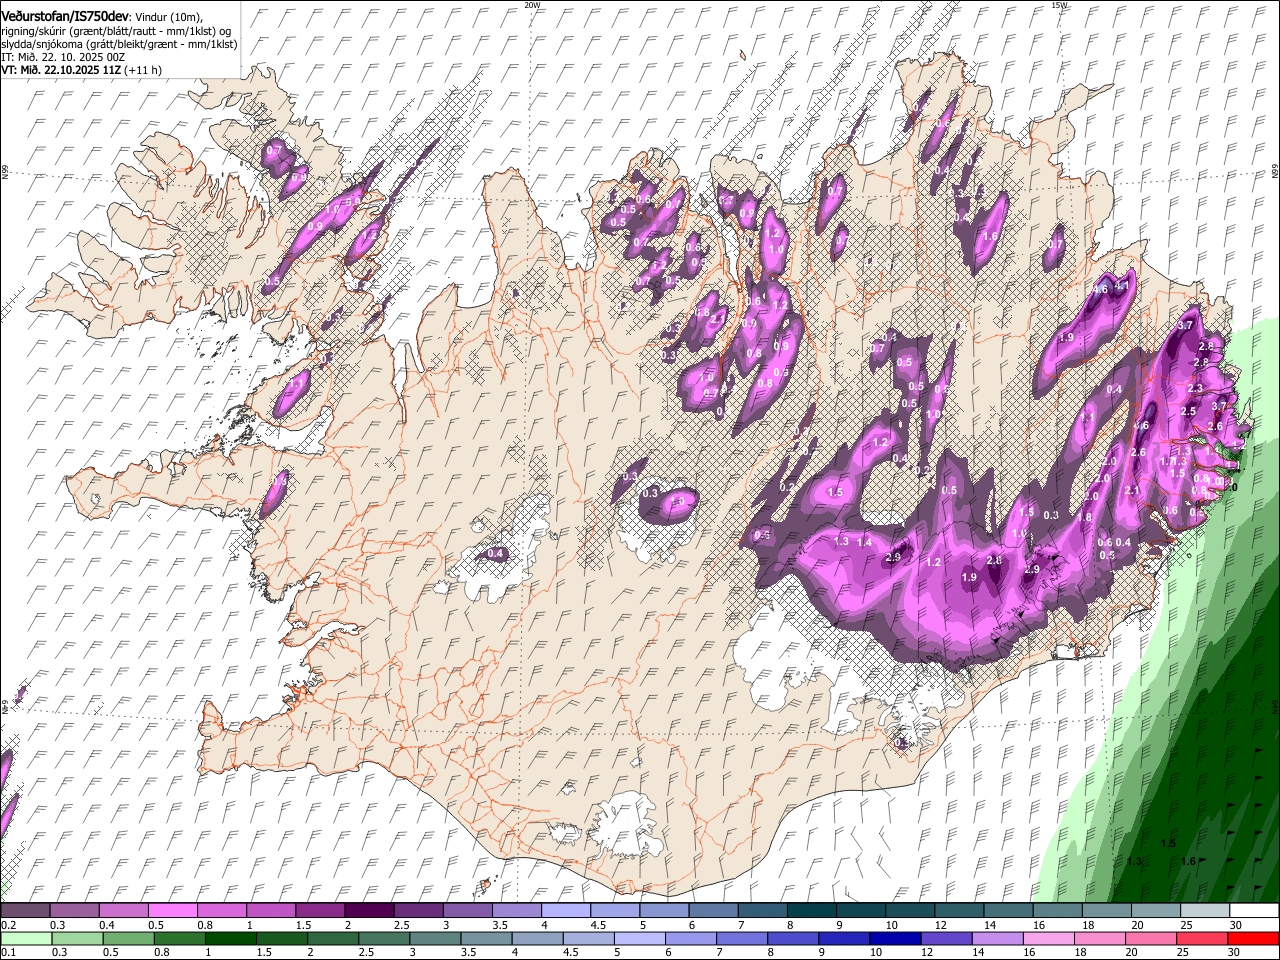Click the 15W longitude label

(1059, 5)
